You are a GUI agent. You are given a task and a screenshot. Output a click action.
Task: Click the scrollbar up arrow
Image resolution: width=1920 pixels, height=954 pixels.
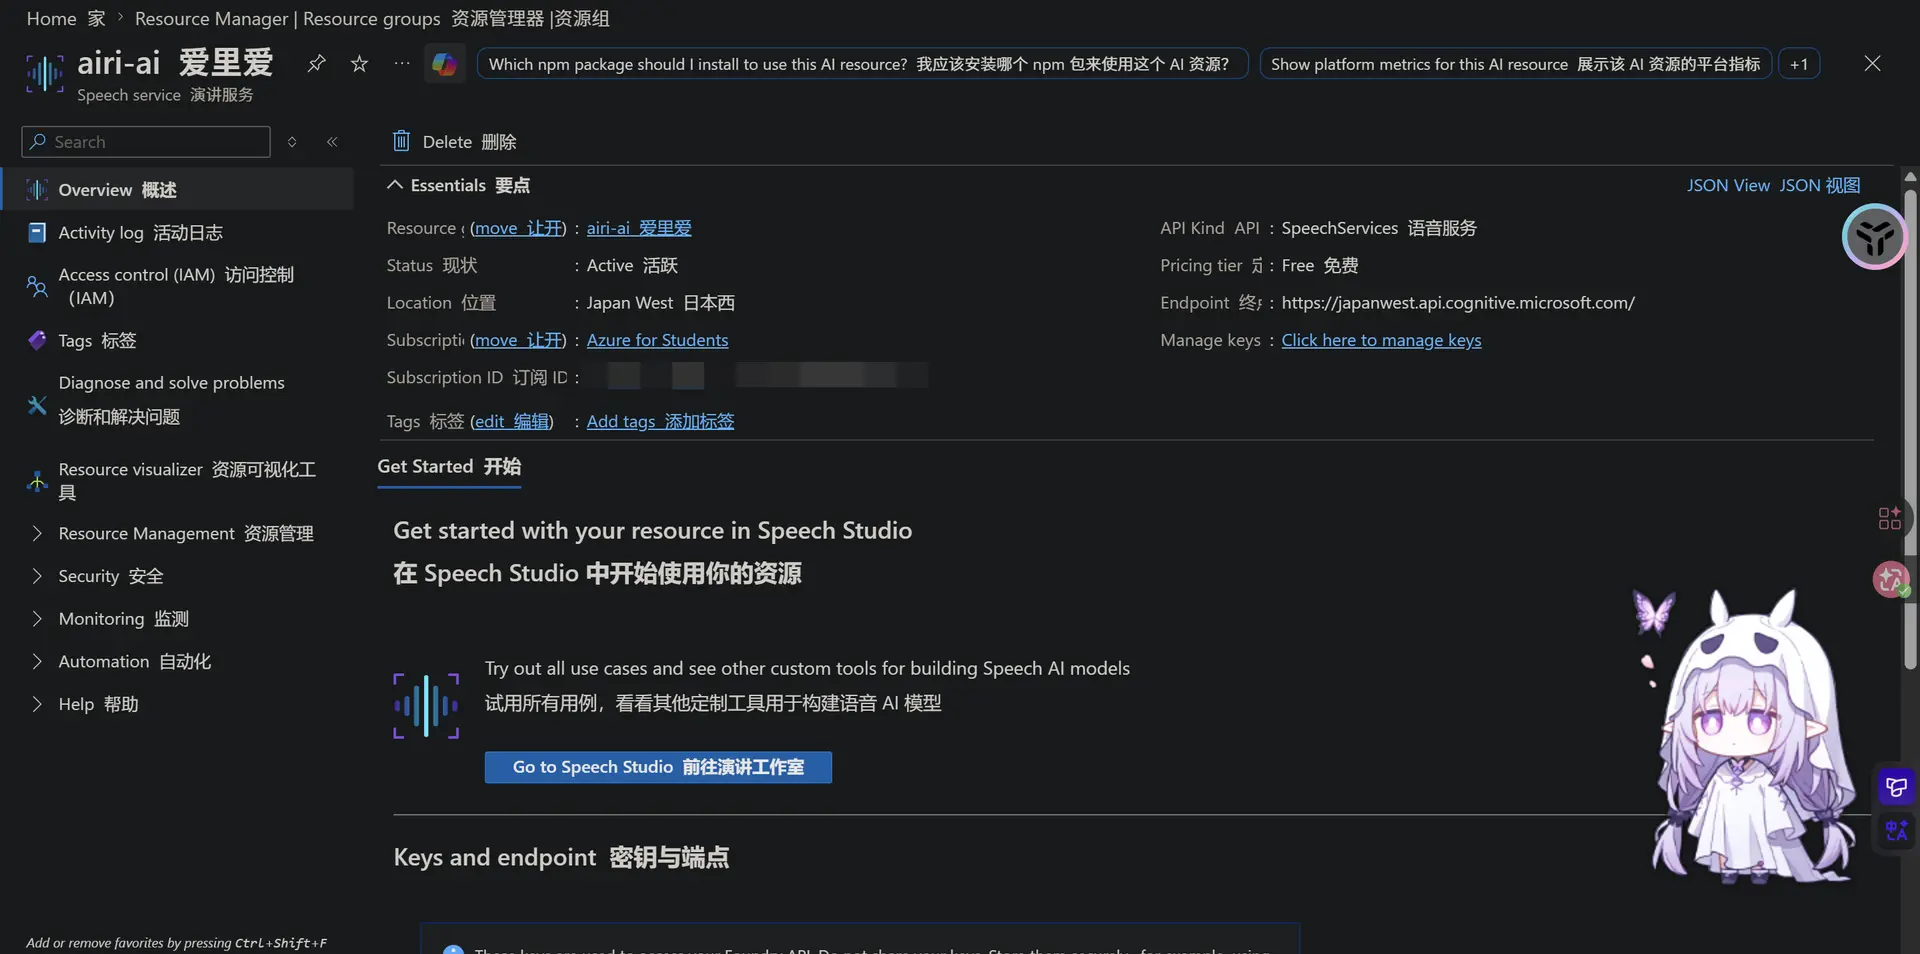coord(1910,177)
